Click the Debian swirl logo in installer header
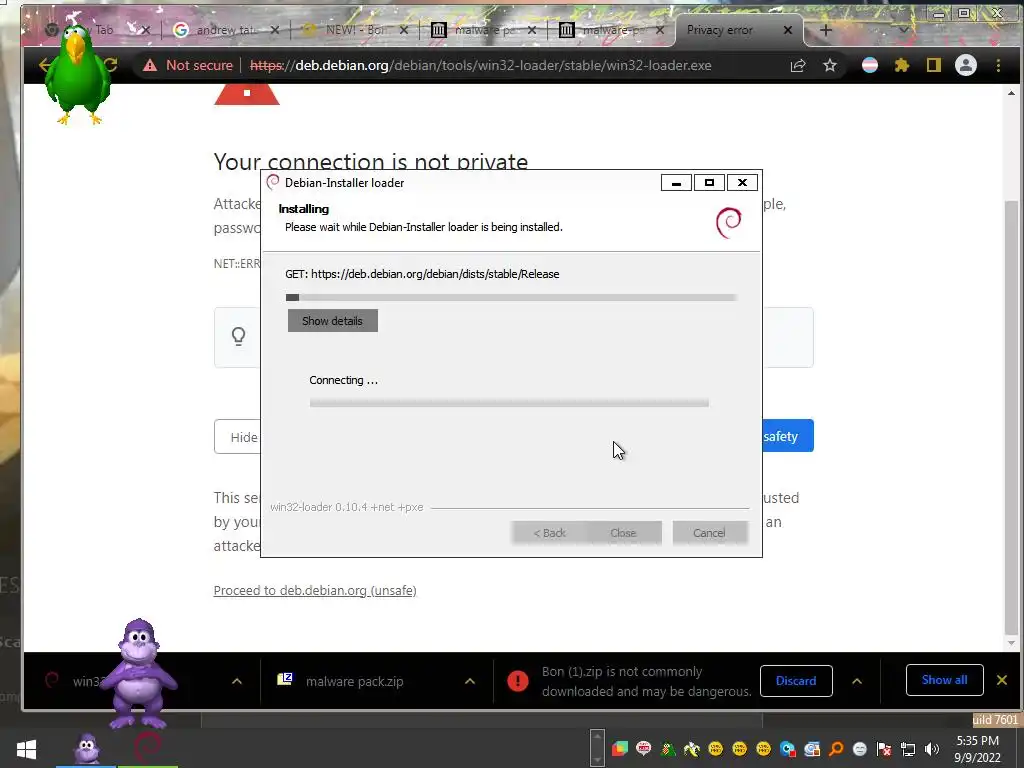The width and height of the screenshot is (1024, 768). pyautogui.click(x=729, y=223)
